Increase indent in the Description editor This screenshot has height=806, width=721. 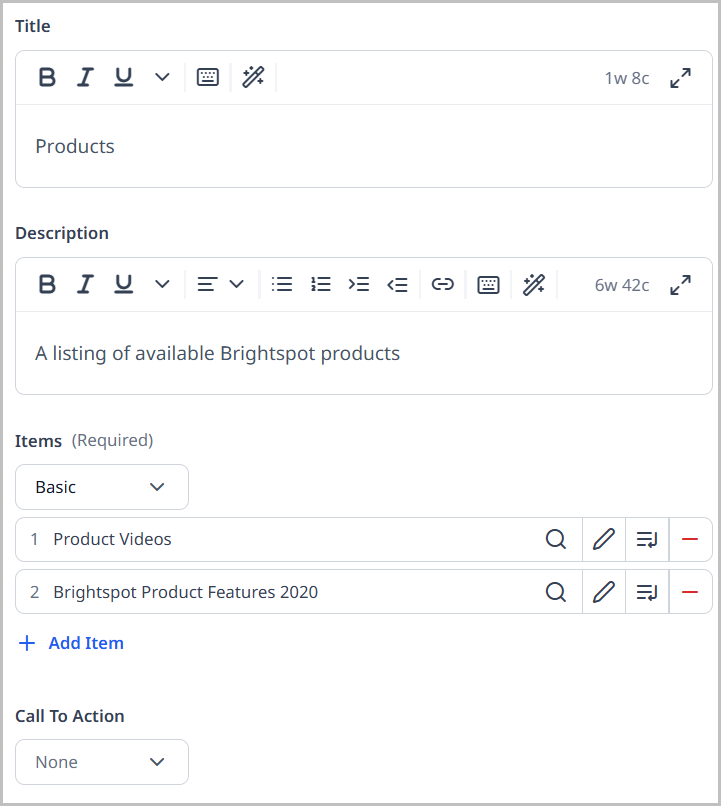coord(358,284)
